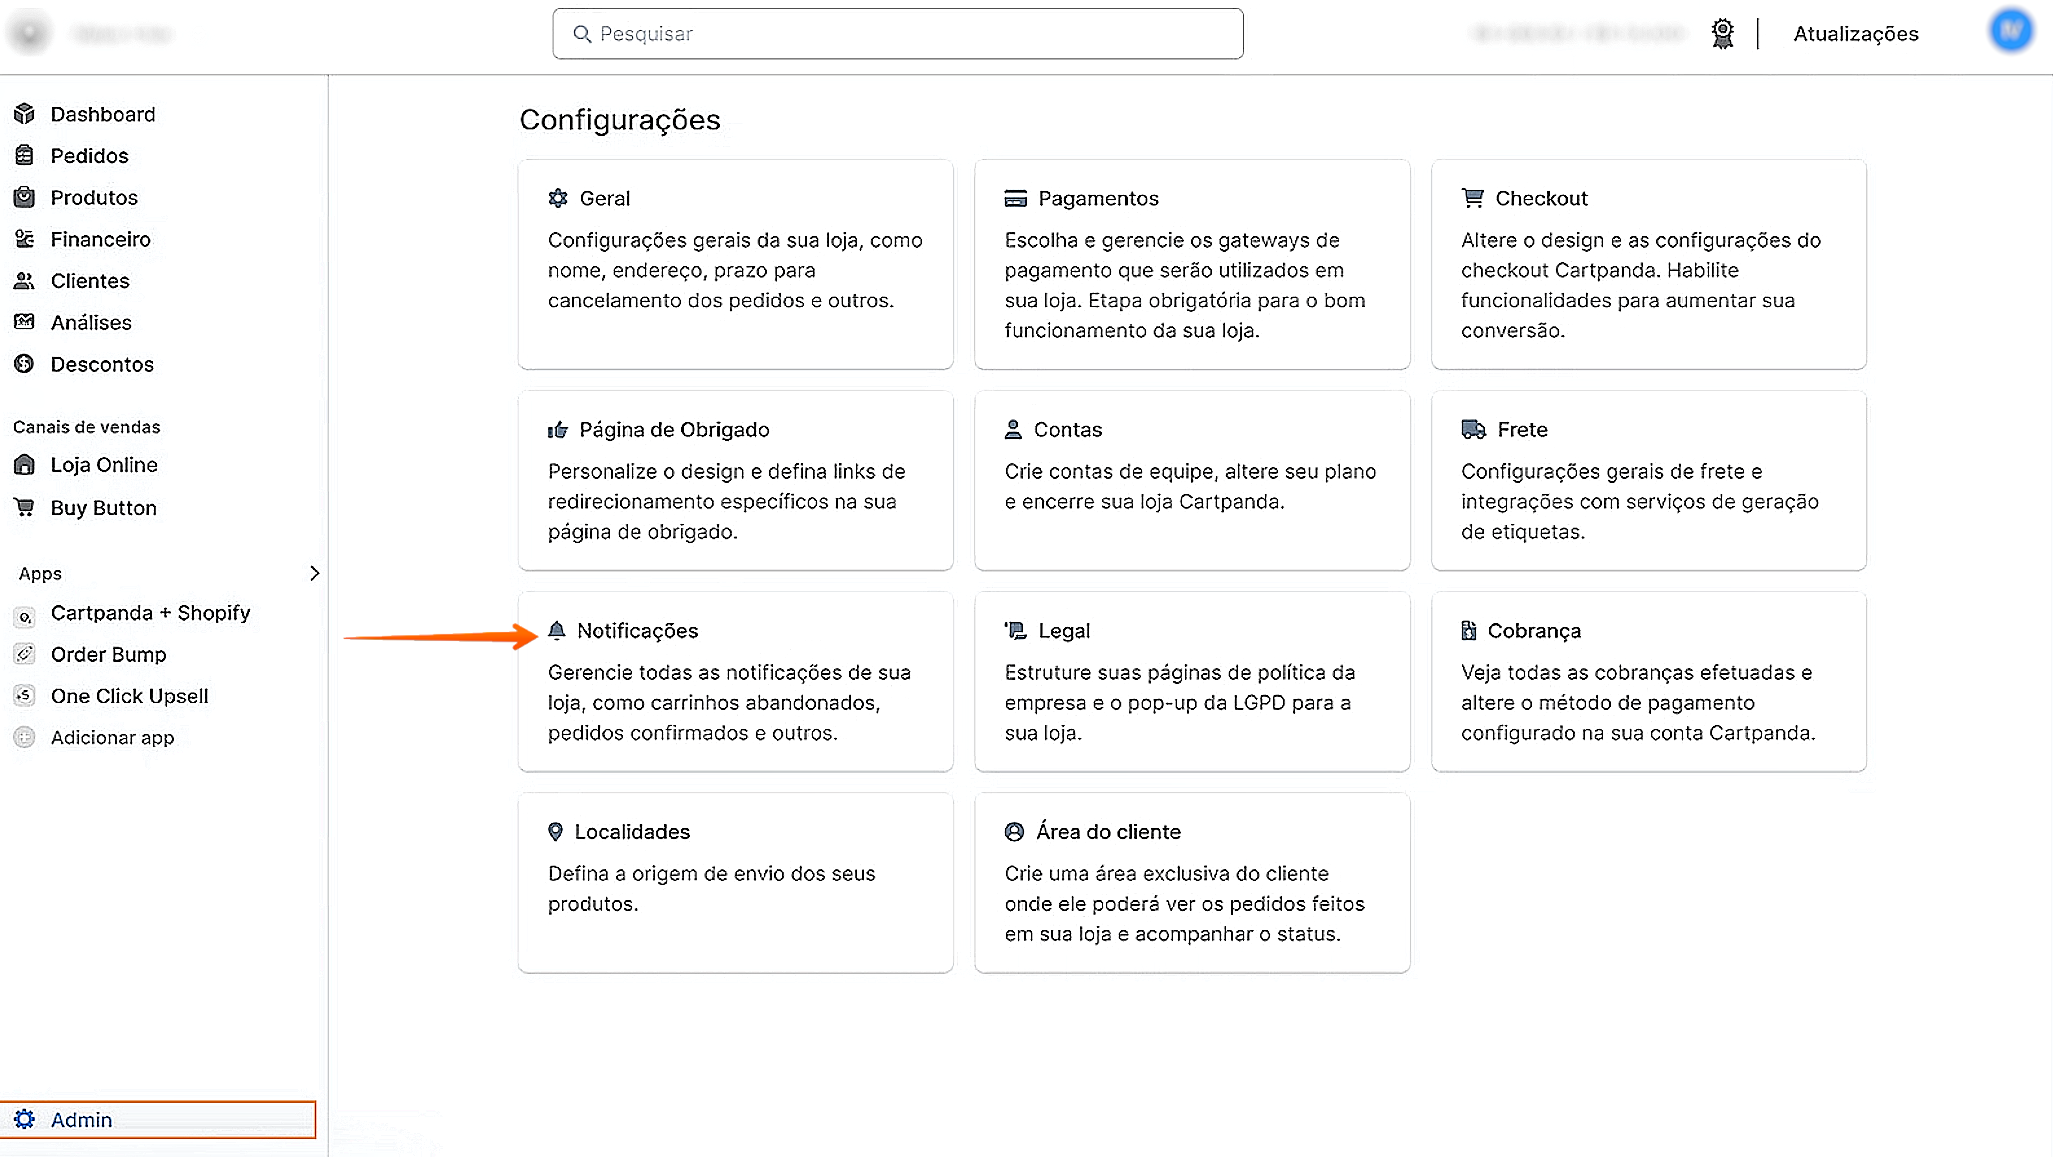
Task: Click the Pesquisar search field
Action: pos(897,34)
